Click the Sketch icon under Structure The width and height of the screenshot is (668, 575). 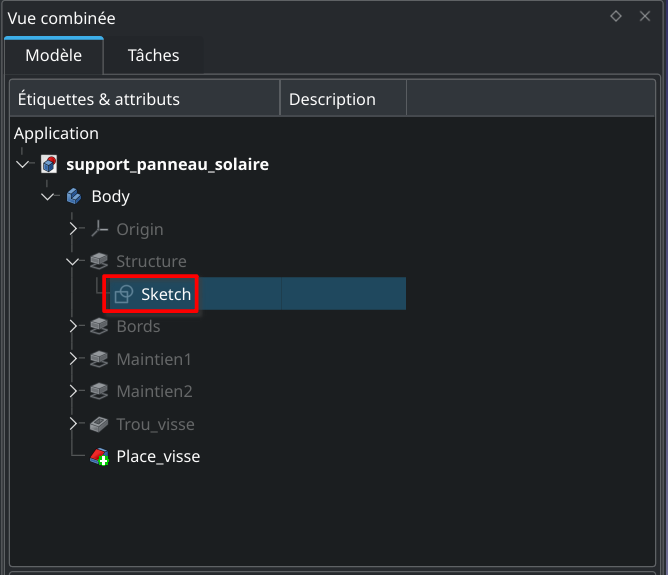(x=124, y=294)
